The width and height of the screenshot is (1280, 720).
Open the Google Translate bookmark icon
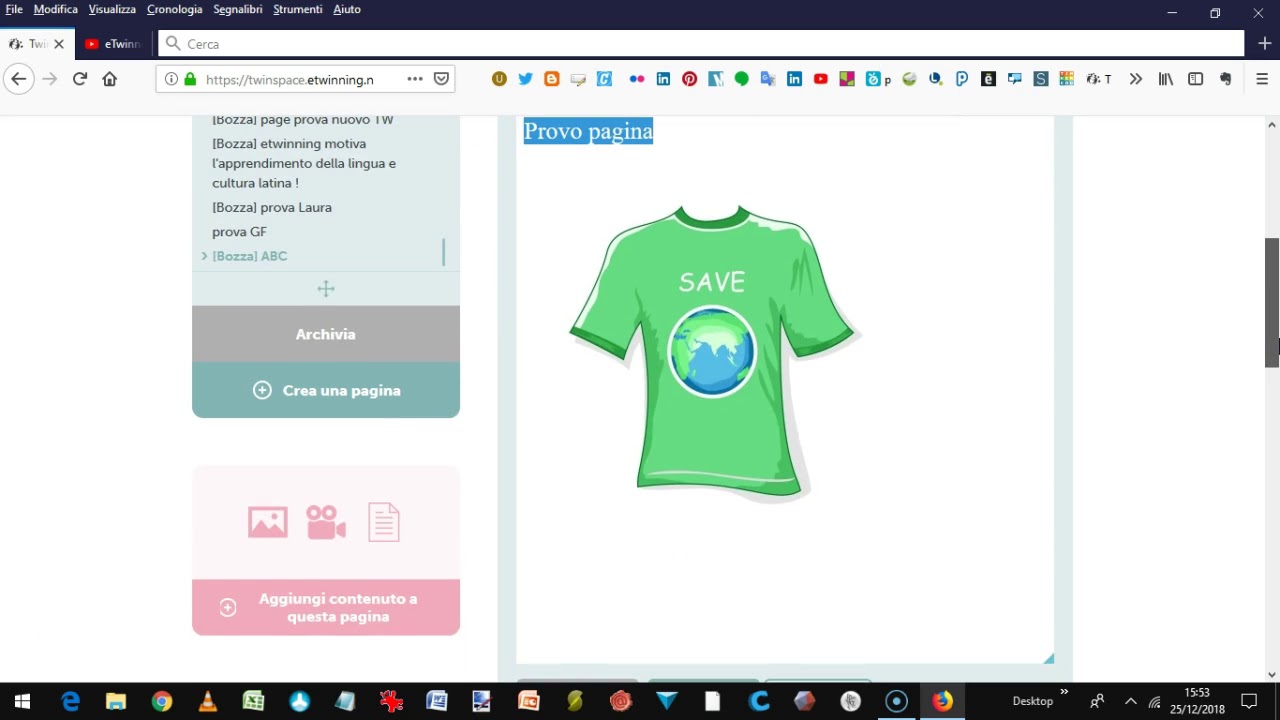768,79
